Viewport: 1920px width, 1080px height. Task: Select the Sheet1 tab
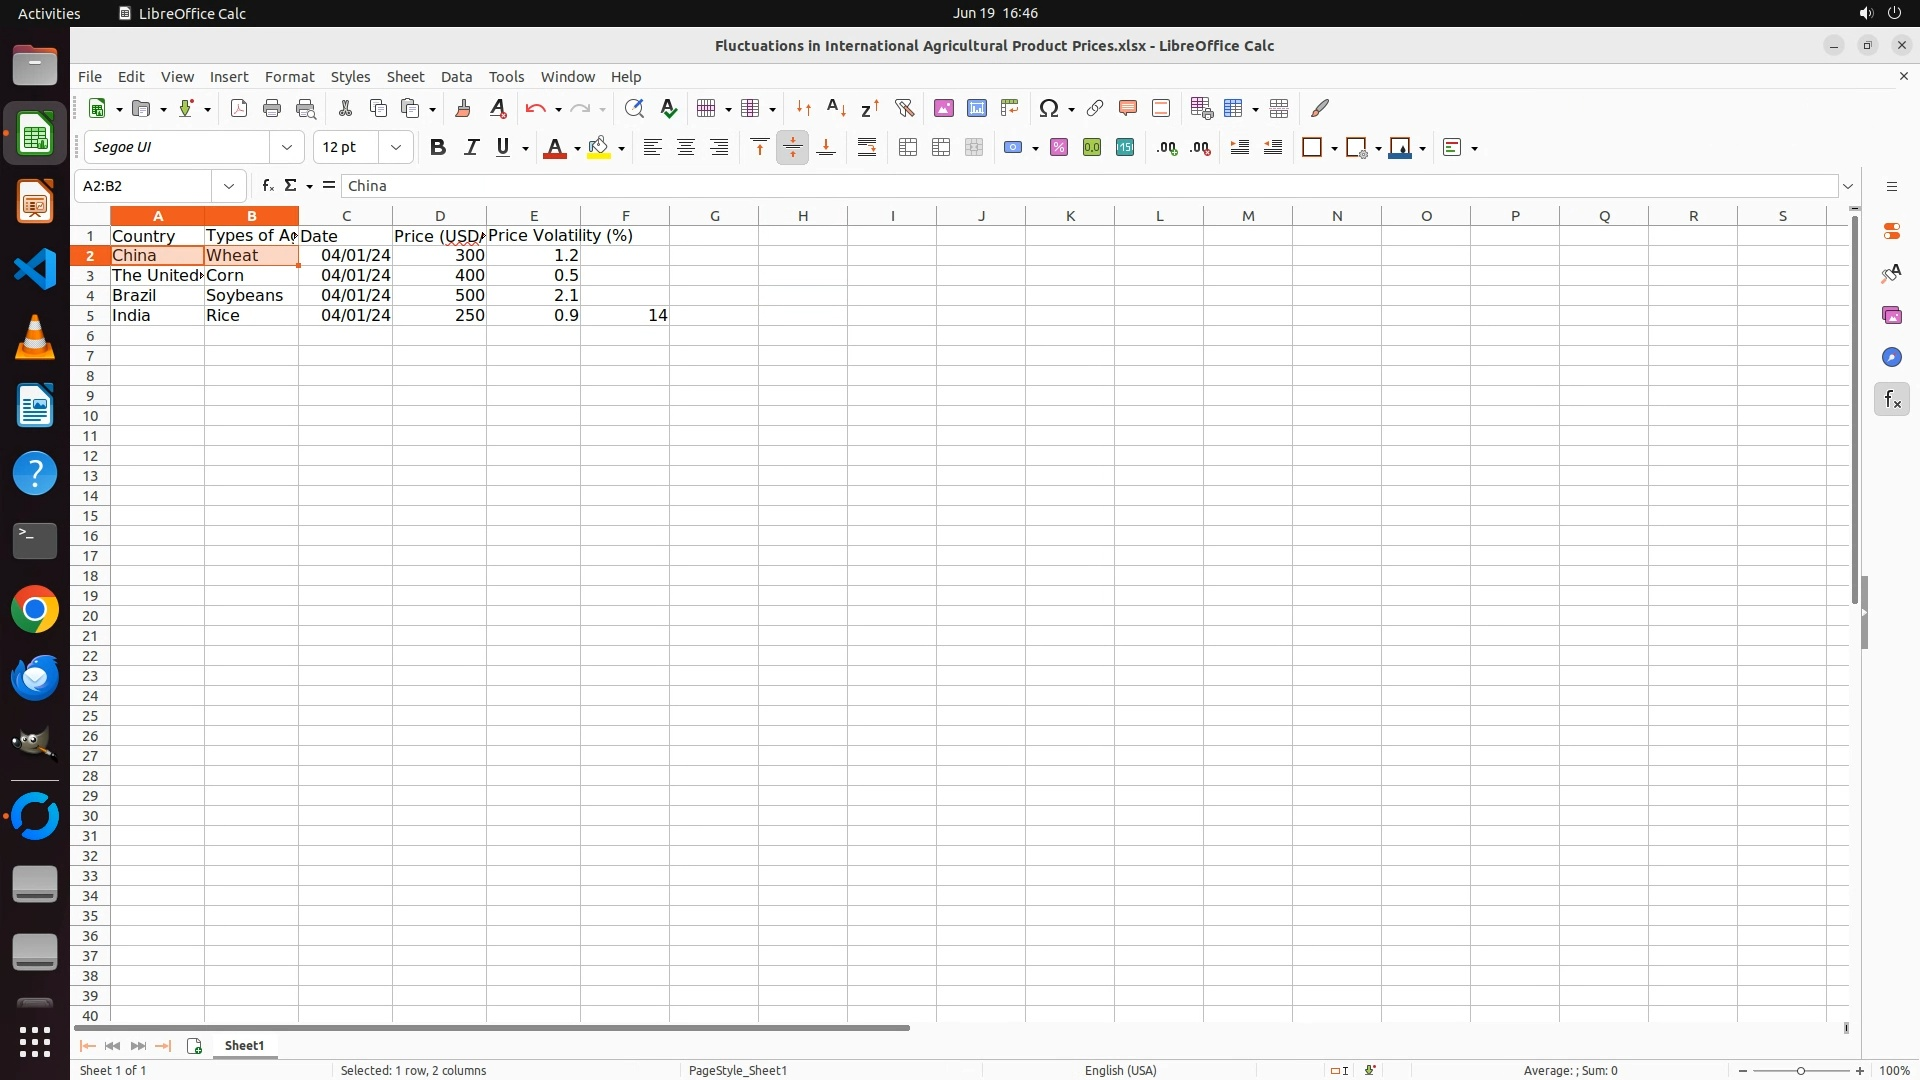pos(244,1046)
